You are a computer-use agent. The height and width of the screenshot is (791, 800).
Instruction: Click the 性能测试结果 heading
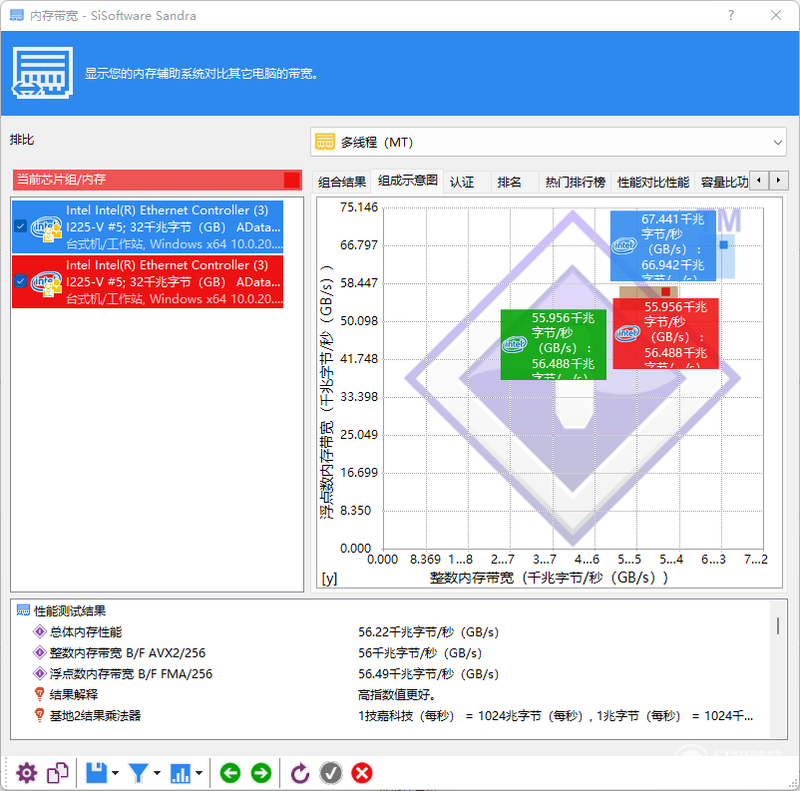(x=70, y=611)
